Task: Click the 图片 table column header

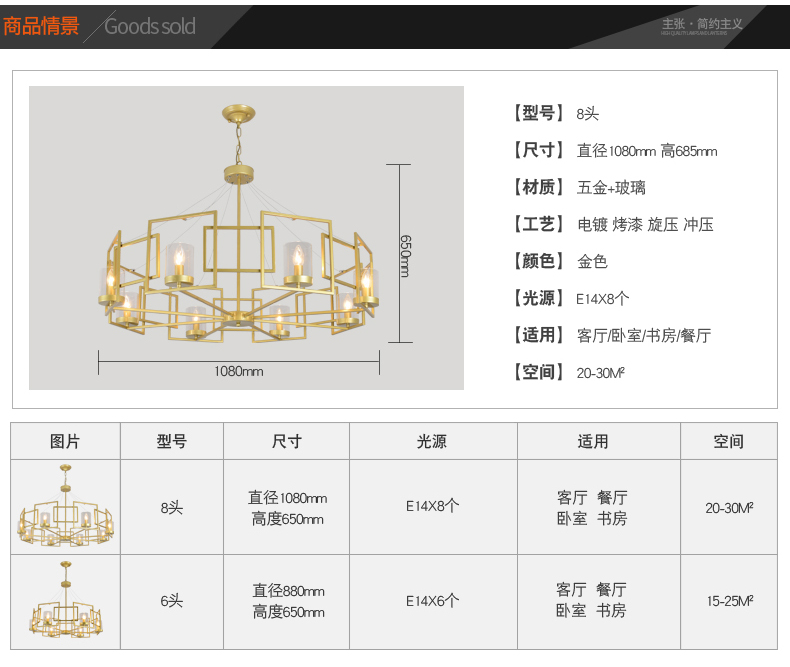Action: tap(65, 441)
